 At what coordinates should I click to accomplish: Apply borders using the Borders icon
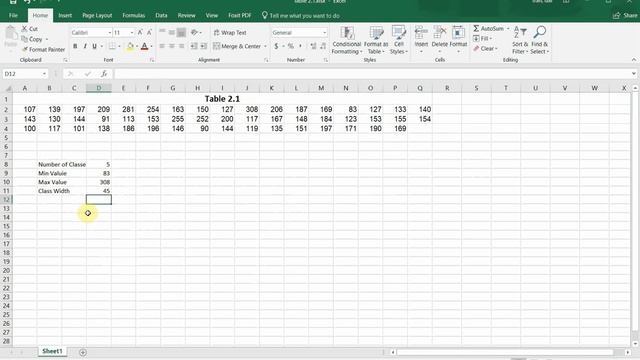(112, 46)
